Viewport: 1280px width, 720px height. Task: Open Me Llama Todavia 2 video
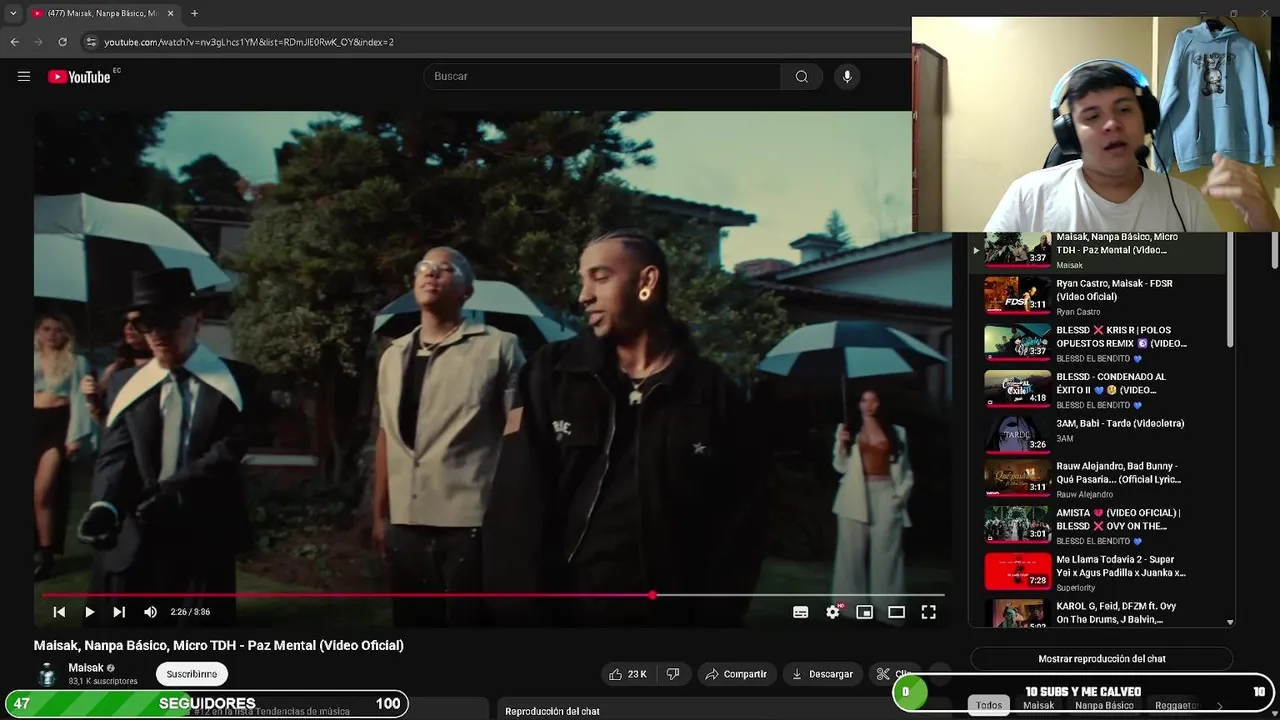1100,573
